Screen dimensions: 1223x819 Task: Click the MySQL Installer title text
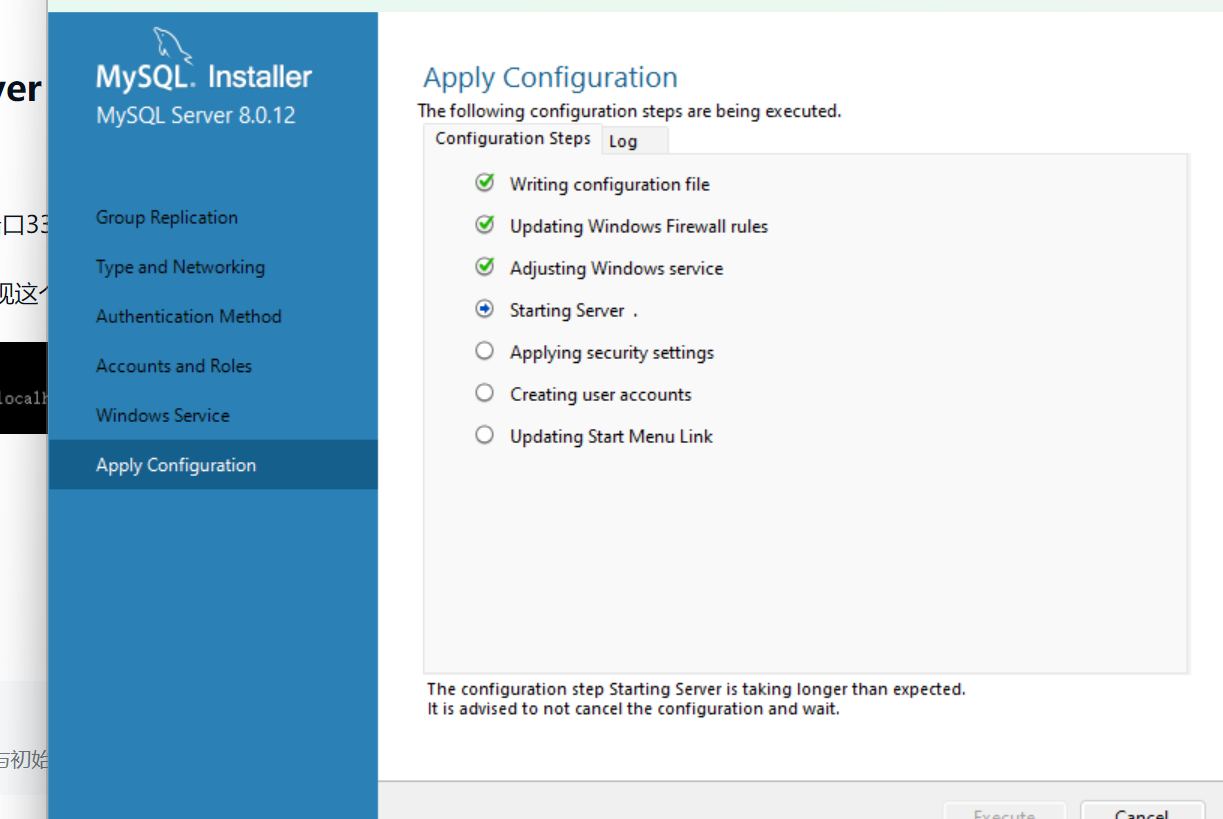pyautogui.click(x=204, y=77)
